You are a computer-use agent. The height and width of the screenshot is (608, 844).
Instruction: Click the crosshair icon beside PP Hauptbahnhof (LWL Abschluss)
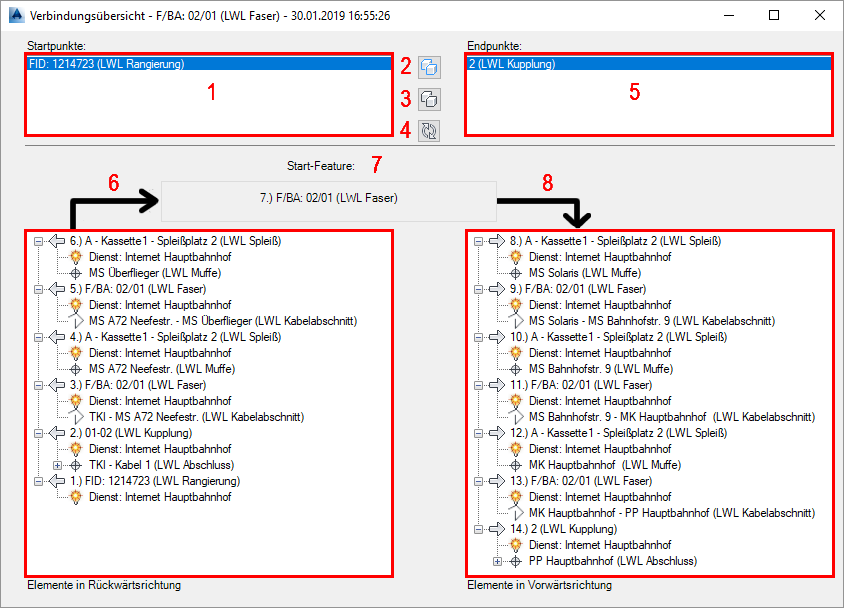[x=516, y=562]
